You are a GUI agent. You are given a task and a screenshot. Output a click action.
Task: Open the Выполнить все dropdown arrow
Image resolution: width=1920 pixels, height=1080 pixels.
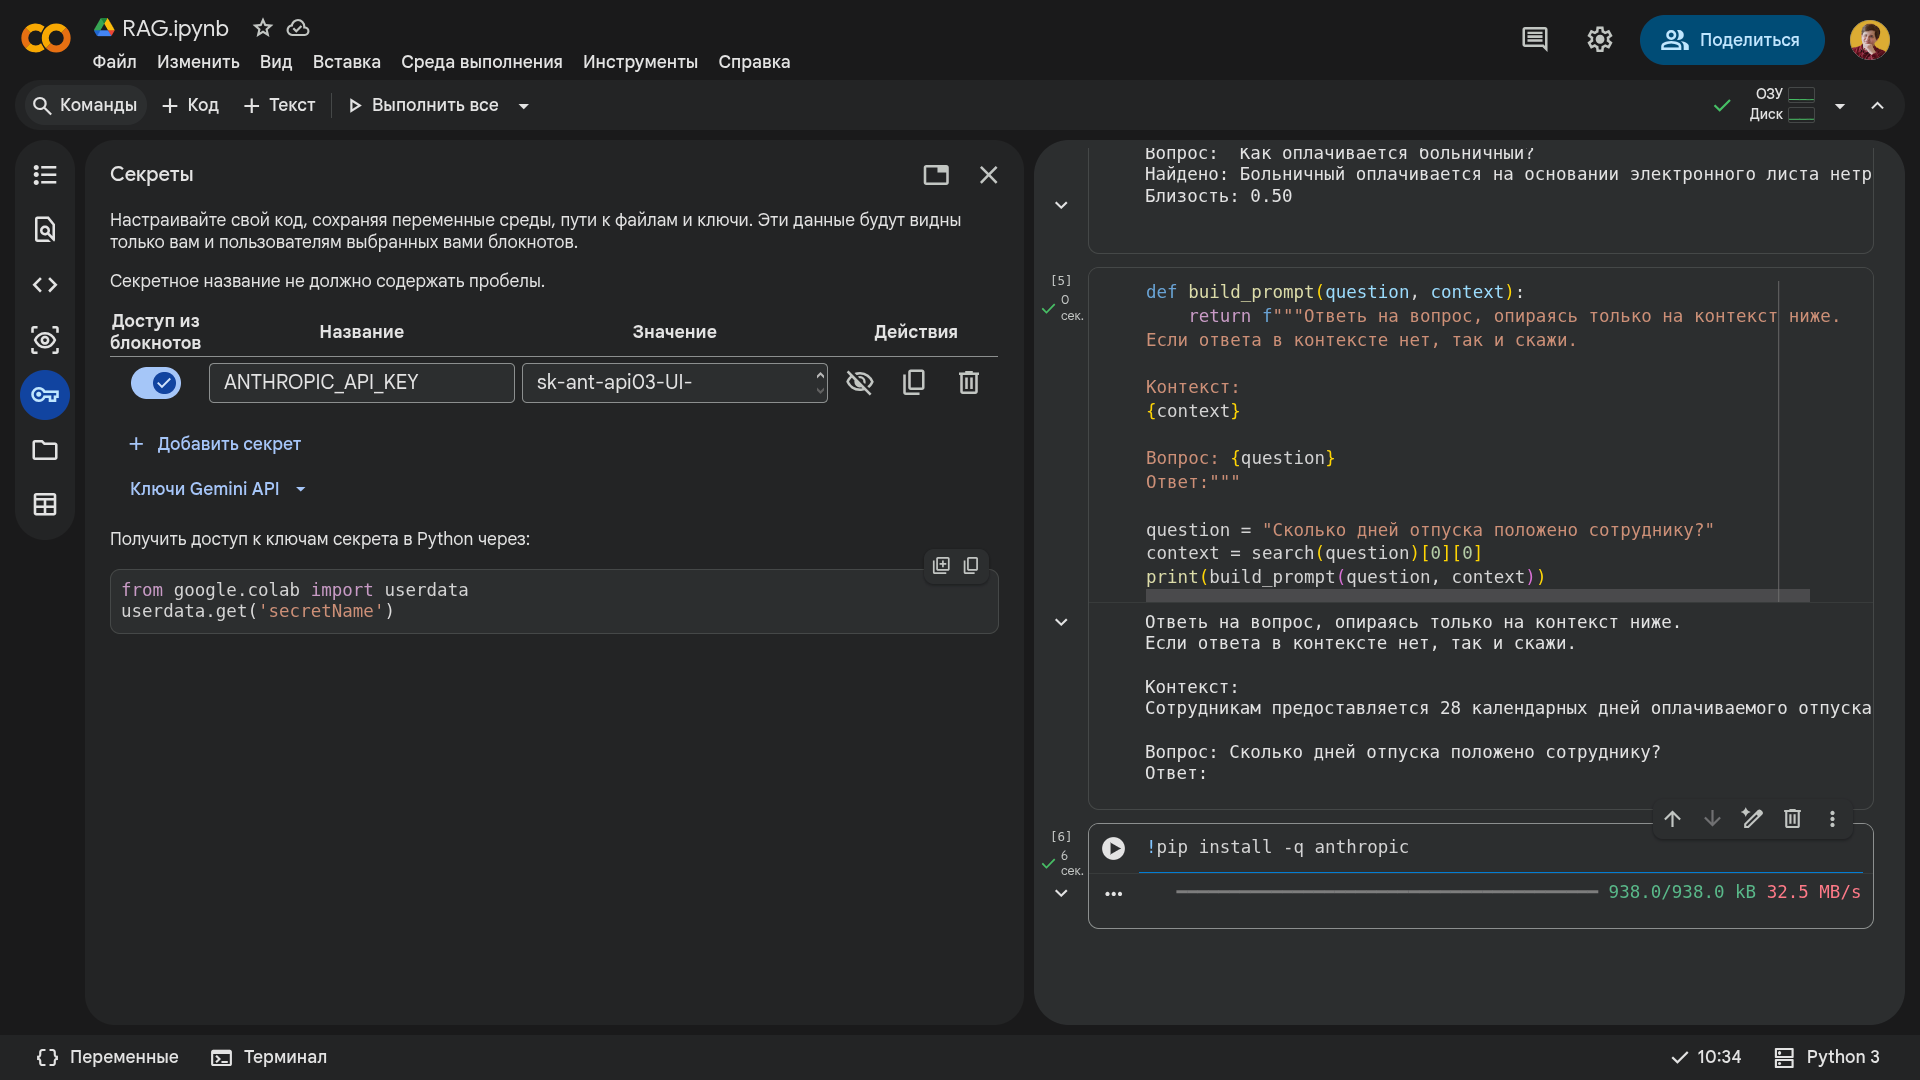click(523, 106)
